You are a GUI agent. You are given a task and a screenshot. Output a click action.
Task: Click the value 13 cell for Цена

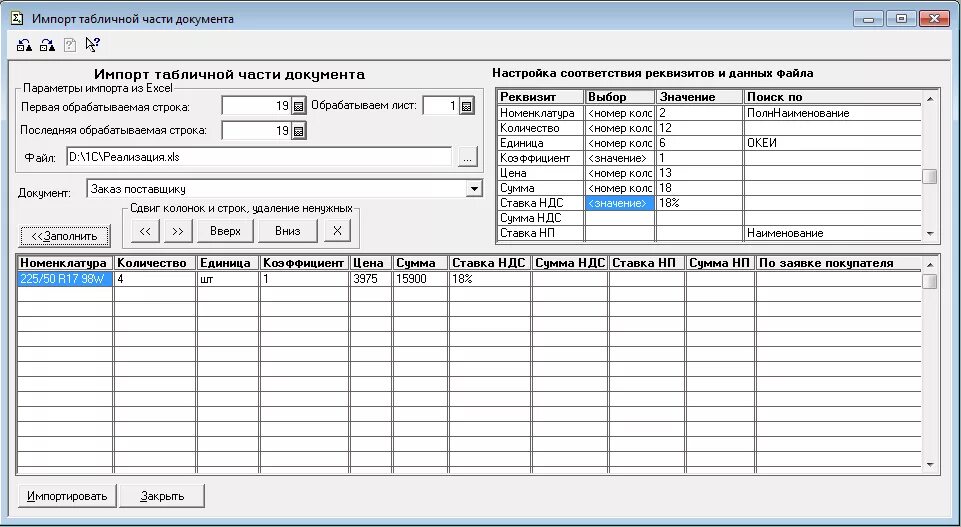click(699, 173)
